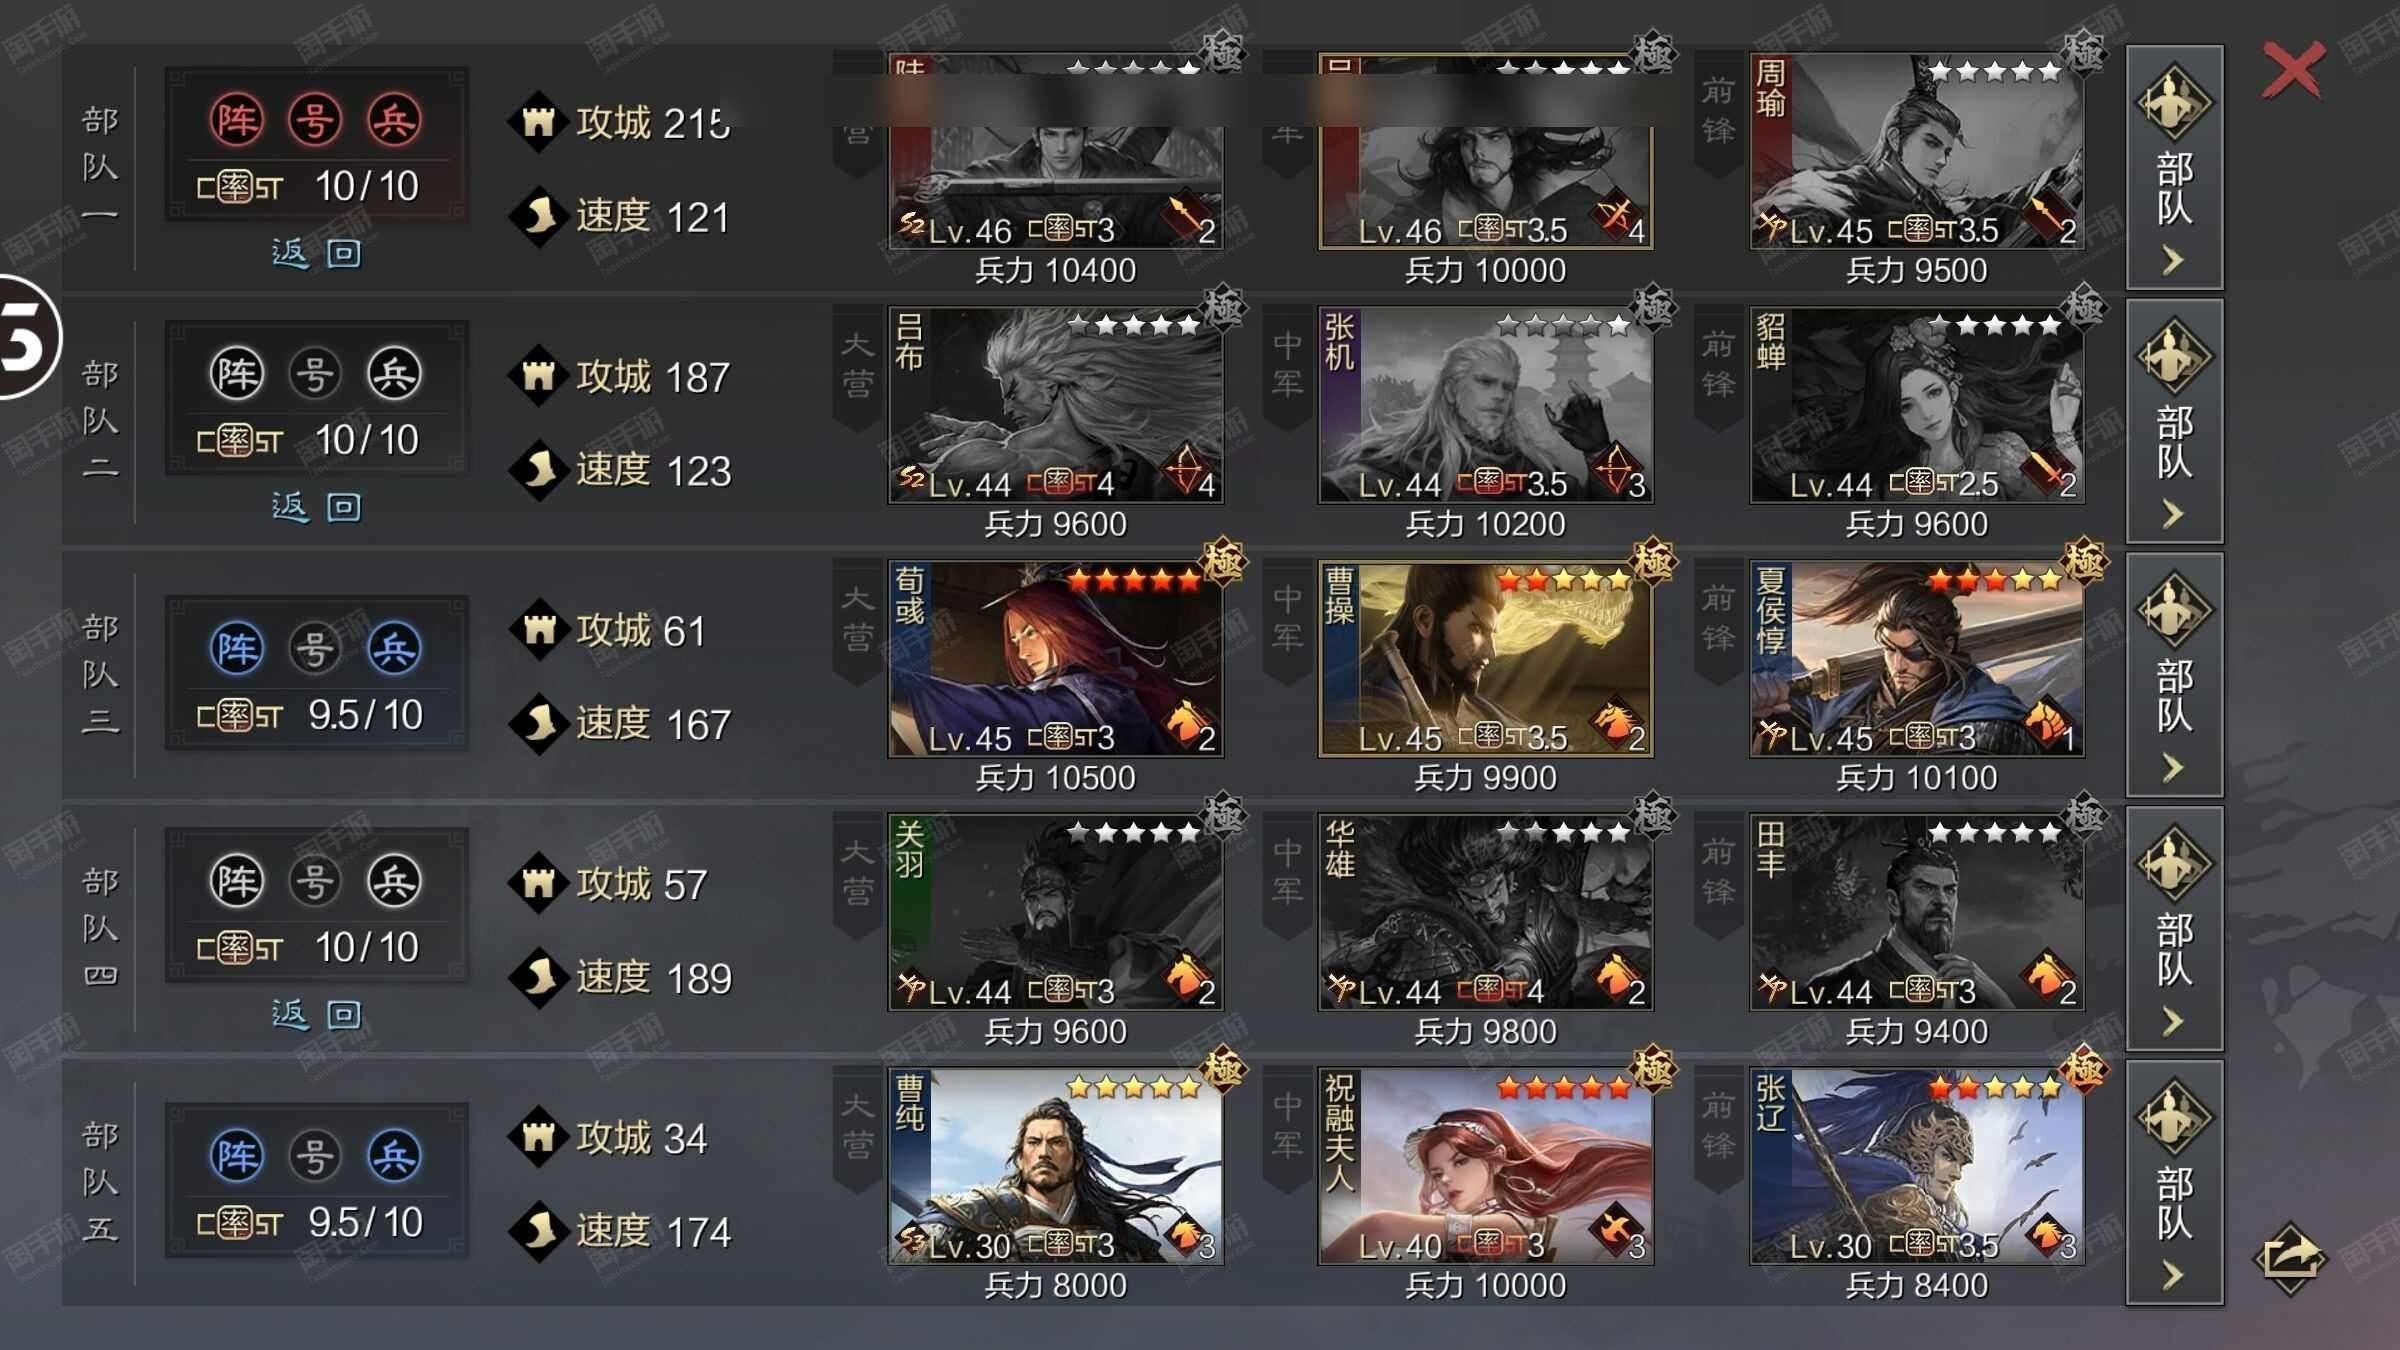Click the 極 badge on 荀彧 card
2400x1350 pixels.
pyautogui.click(x=1222, y=561)
